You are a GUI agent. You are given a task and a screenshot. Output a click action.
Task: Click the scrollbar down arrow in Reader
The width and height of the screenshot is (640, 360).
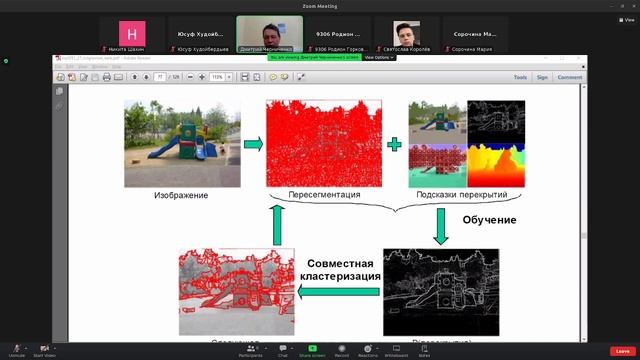click(x=584, y=339)
